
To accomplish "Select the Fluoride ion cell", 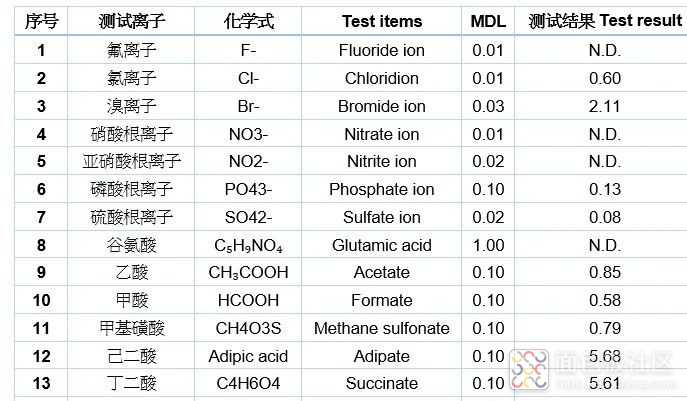I will point(382,50).
